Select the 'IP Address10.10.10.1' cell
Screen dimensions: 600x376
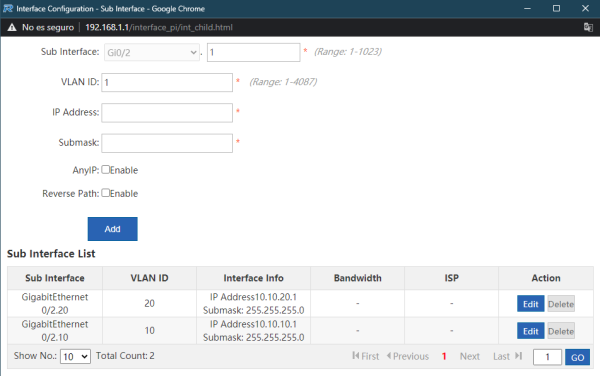tap(253, 330)
